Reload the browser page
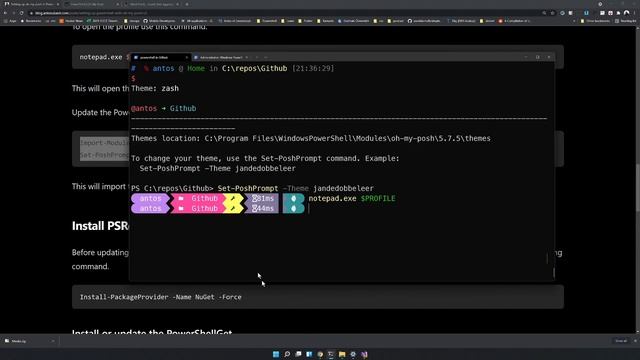The height and width of the screenshot is (360, 640). 22,13
